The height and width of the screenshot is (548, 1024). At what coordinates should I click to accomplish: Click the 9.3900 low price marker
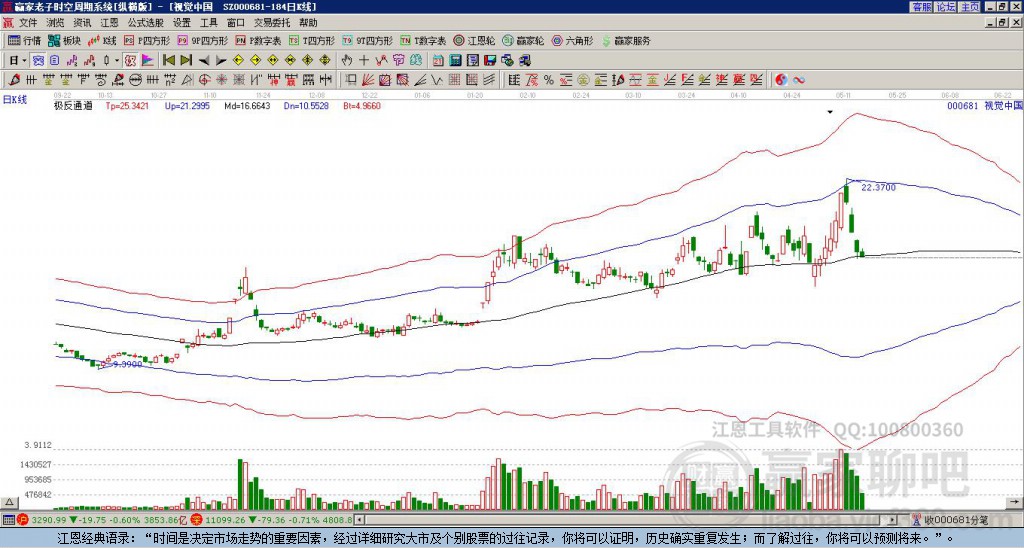(x=127, y=364)
